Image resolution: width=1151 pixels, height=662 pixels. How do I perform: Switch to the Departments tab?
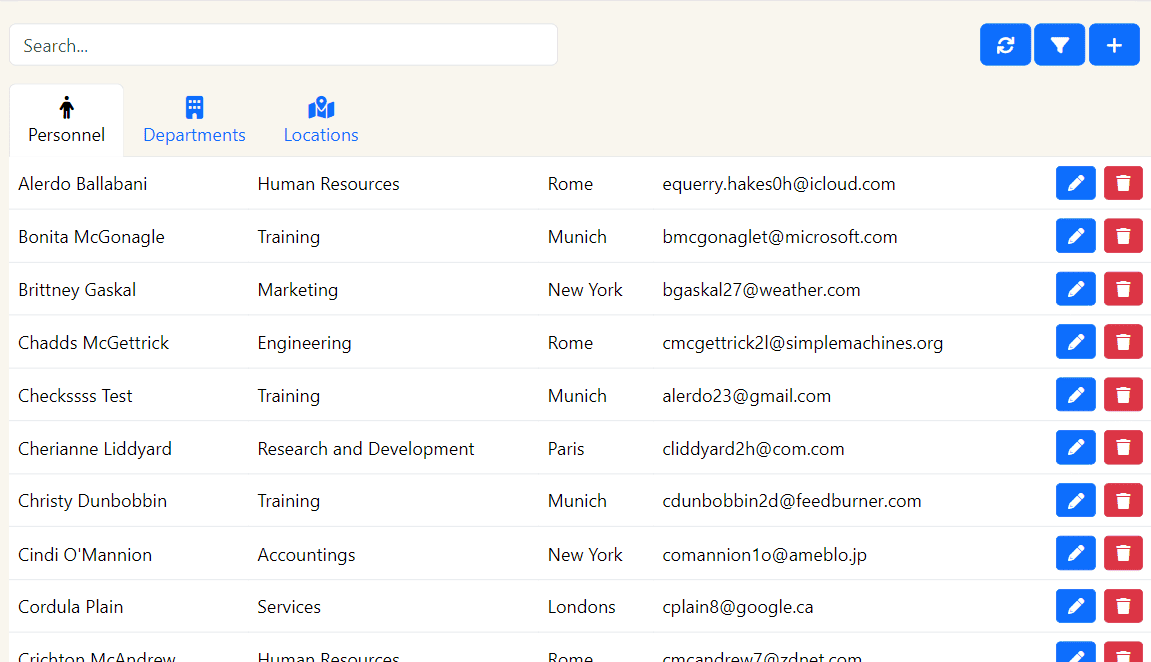tap(194, 121)
